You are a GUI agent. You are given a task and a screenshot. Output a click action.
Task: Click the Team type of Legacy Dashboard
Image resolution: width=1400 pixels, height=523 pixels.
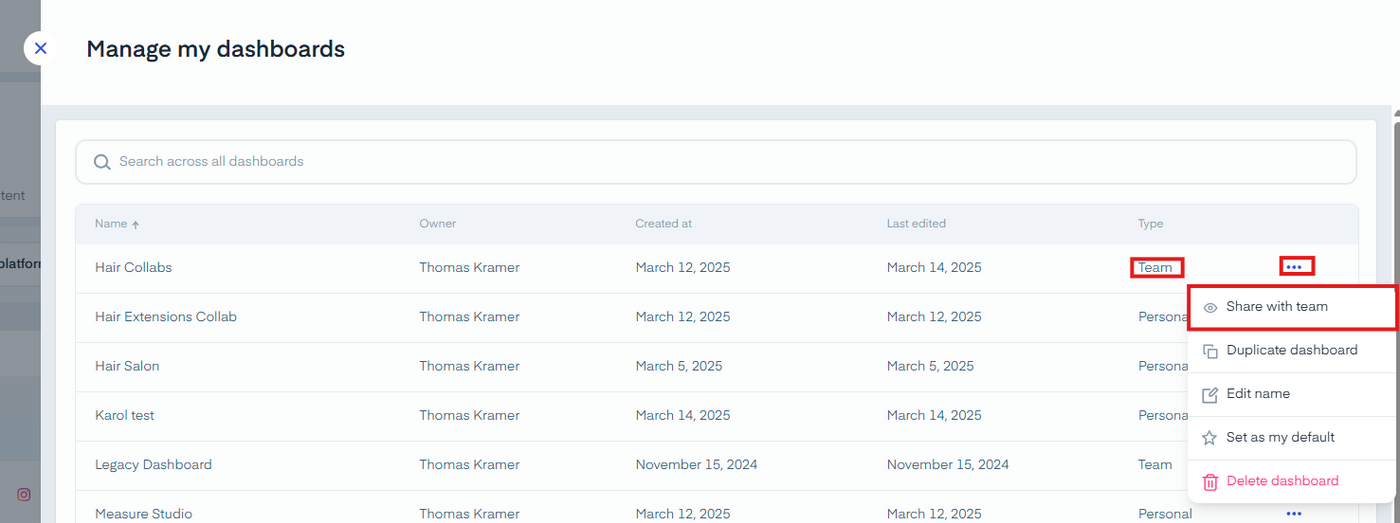click(1155, 465)
